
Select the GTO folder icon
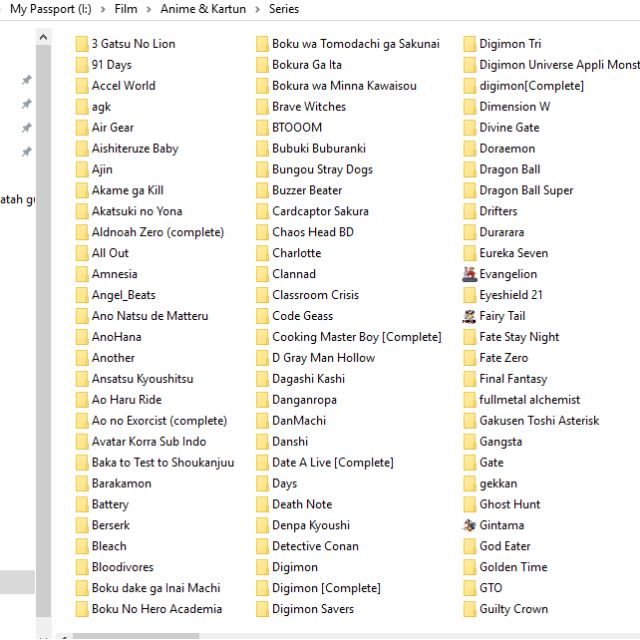tap(469, 588)
